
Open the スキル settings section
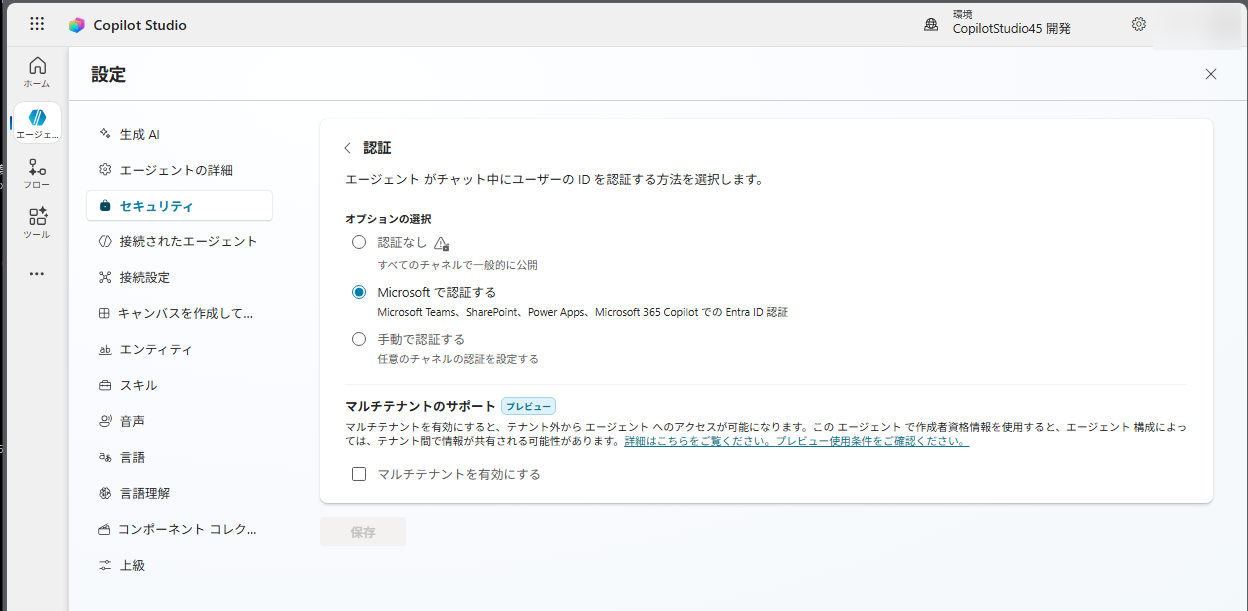[180, 385]
